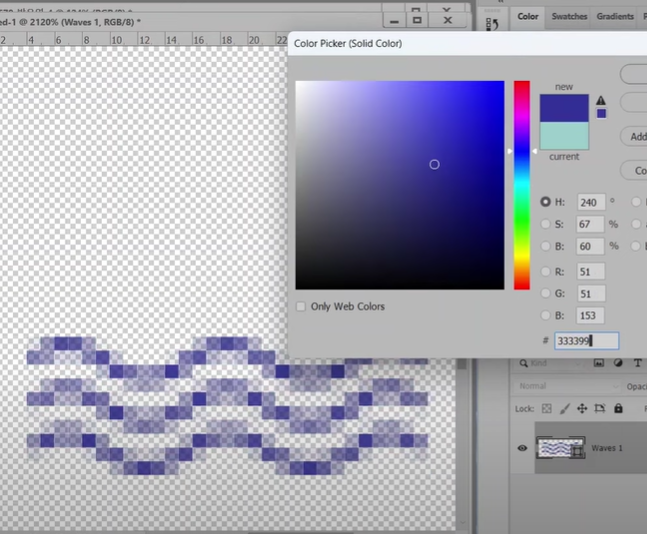The width and height of the screenshot is (647, 534).
Task: Switch to the Gradients panel tab
Action: [x=615, y=17]
